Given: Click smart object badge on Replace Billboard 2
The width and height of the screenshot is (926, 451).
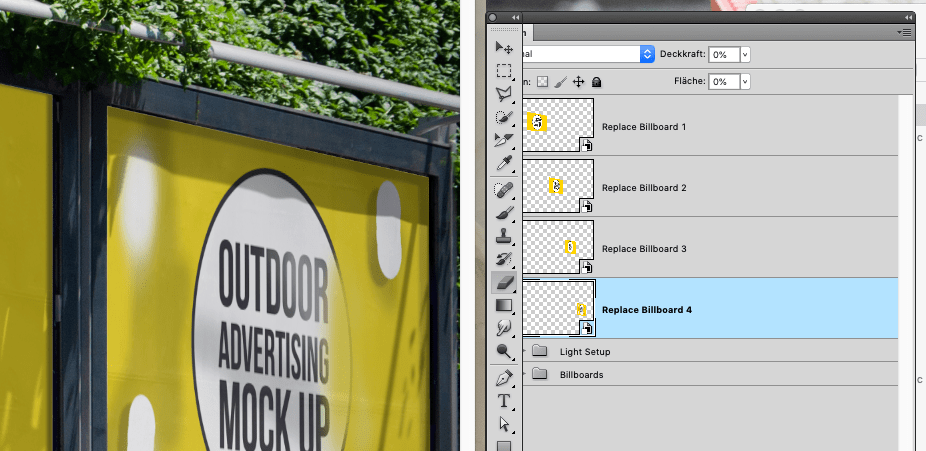Looking at the screenshot, I should click(x=586, y=206).
